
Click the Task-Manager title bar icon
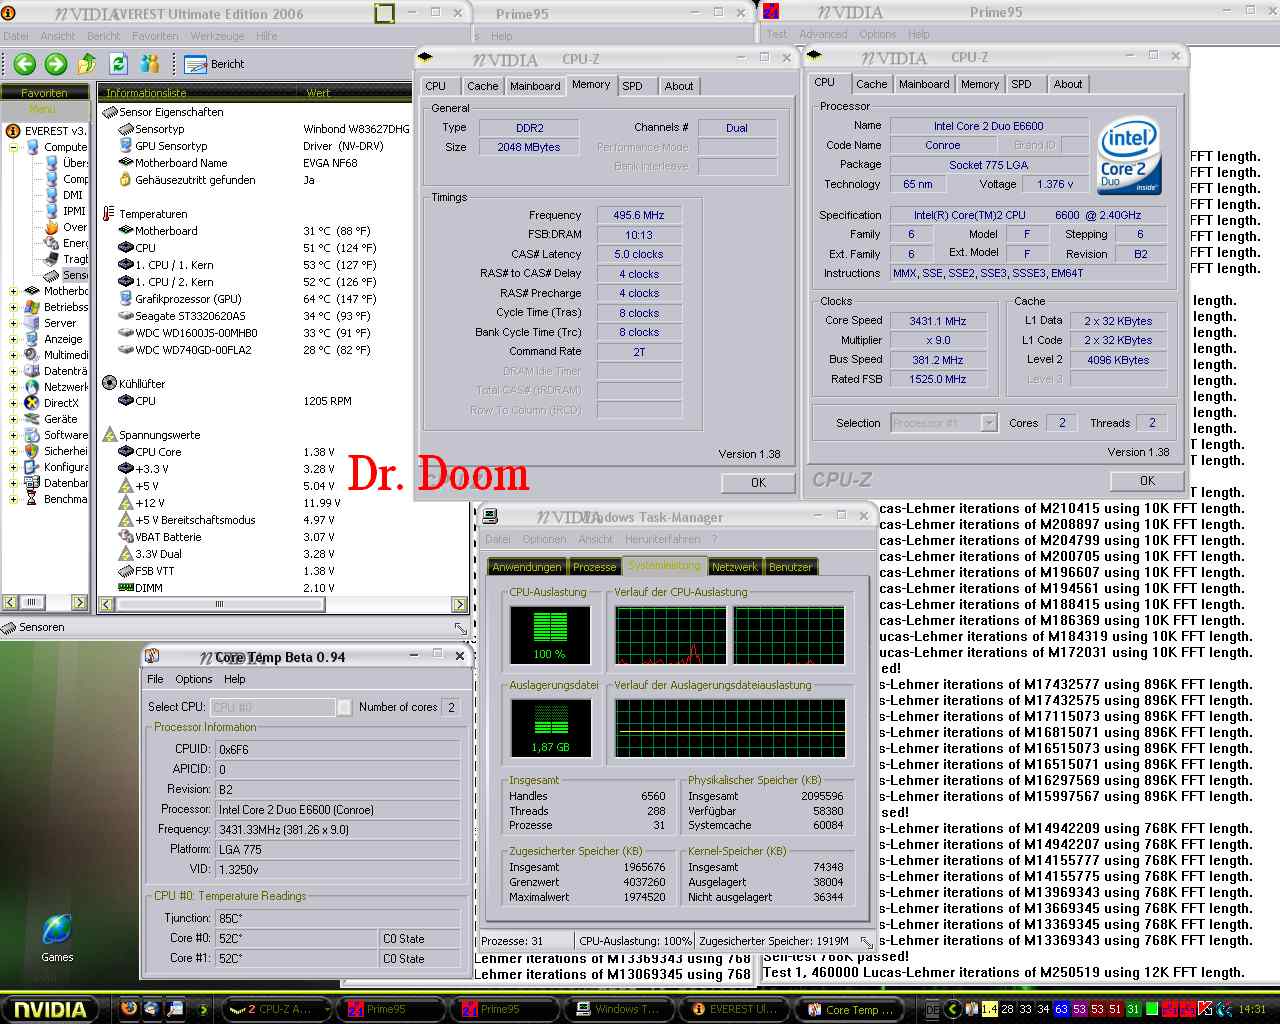(x=490, y=517)
